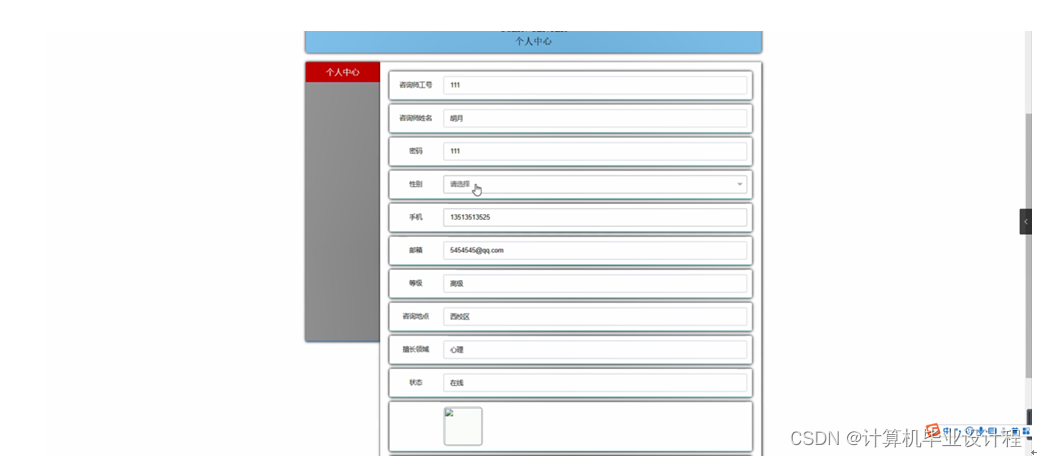Expand the dark side panel arrow tab
The height and width of the screenshot is (457, 1037).
click(1025, 222)
